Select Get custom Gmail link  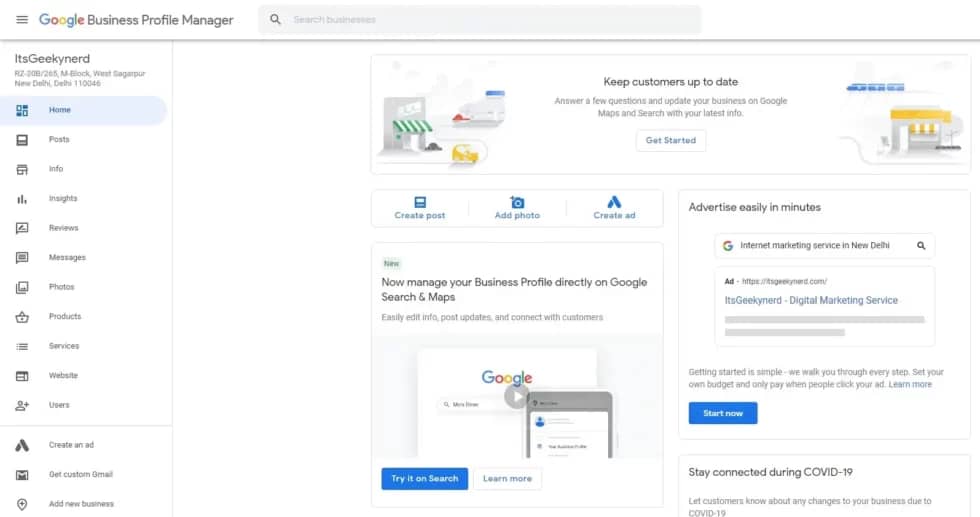[x=81, y=474]
